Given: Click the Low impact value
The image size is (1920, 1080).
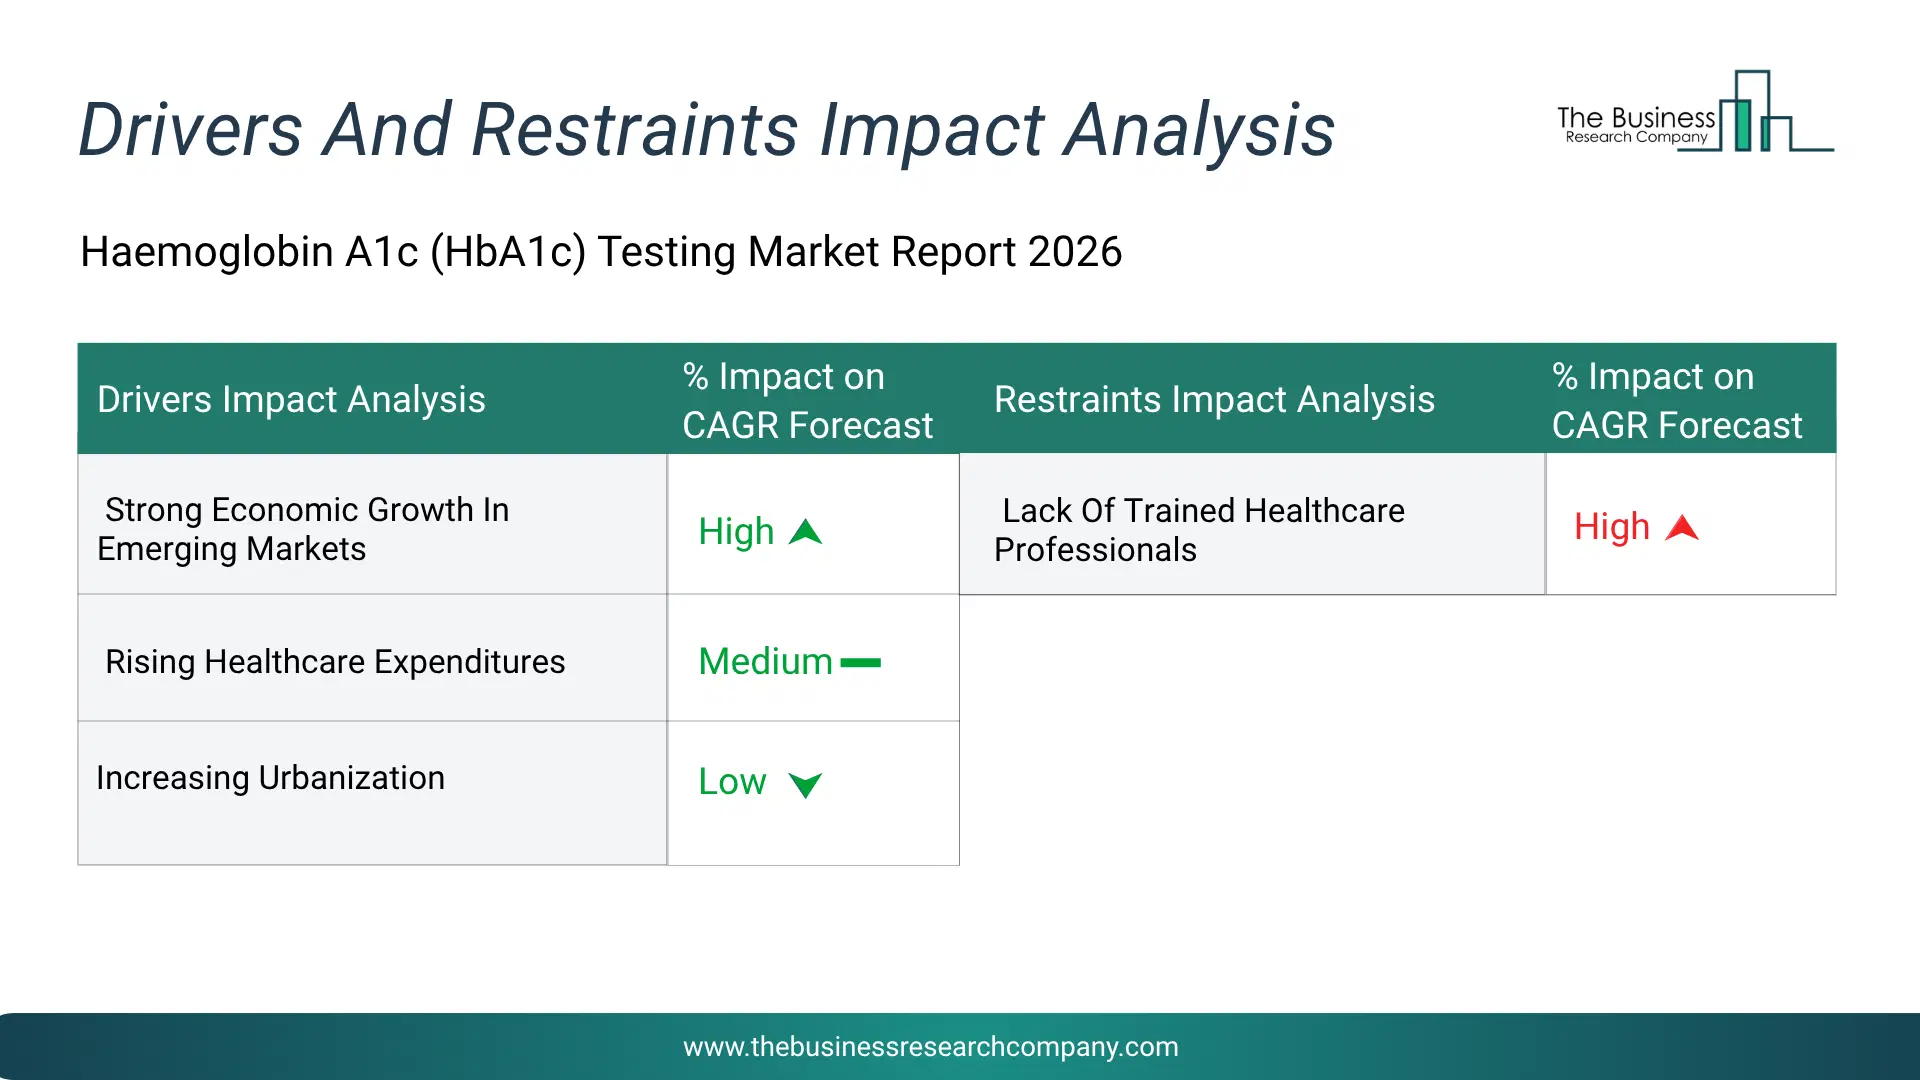Looking at the screenshot, I should (732, 782).
